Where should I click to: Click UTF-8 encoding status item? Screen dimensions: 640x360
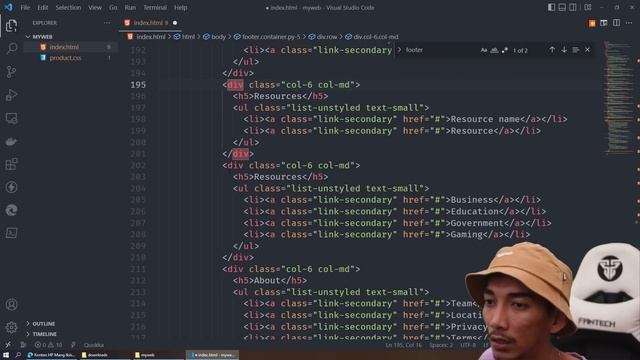pyautogui.click(x=468, y=345)
